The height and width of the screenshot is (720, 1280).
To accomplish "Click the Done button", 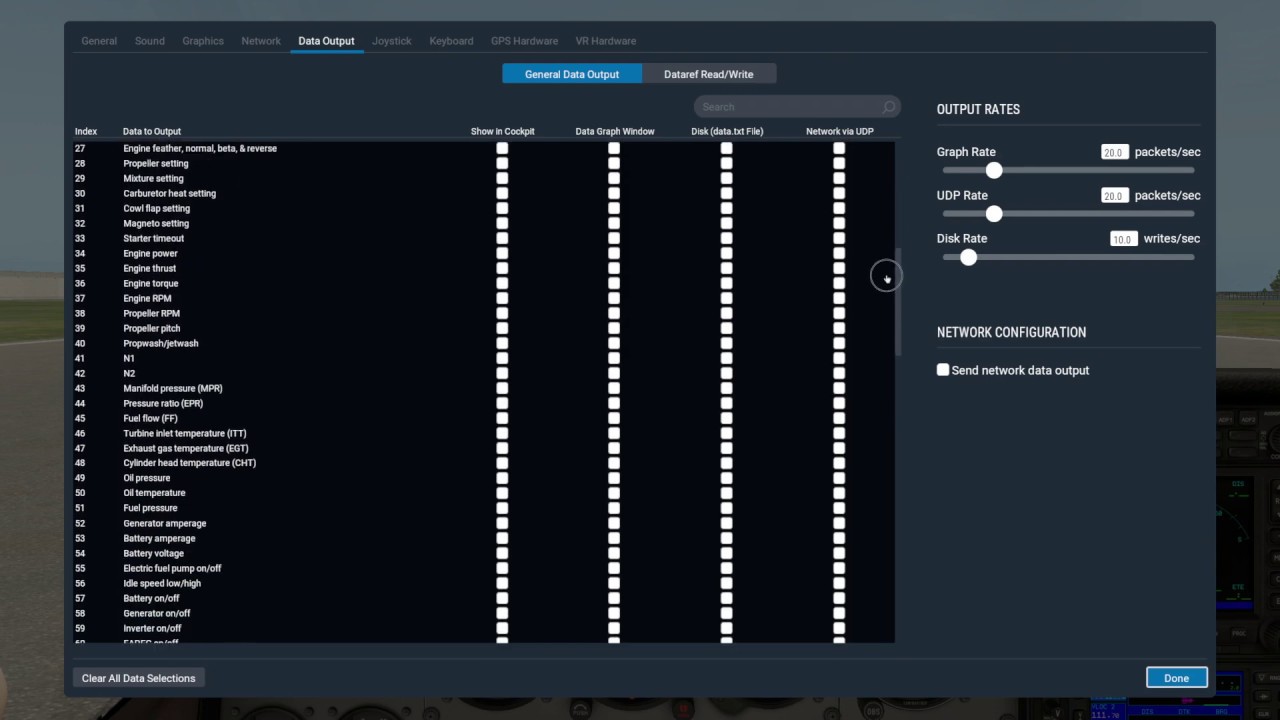I will [1176, 678].
